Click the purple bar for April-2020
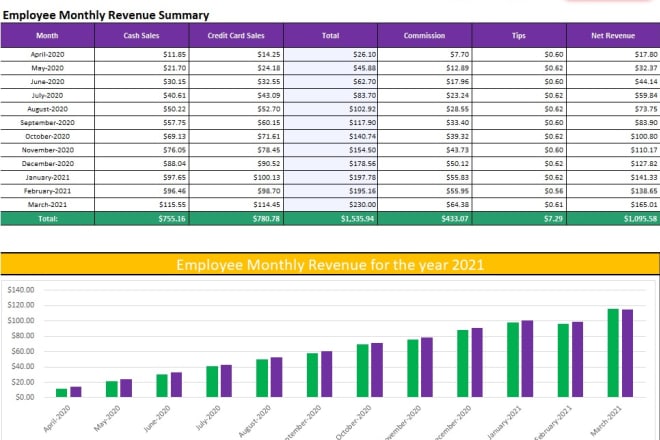The width and height of the screenshot is (660, 440). [x=76, y=392]
